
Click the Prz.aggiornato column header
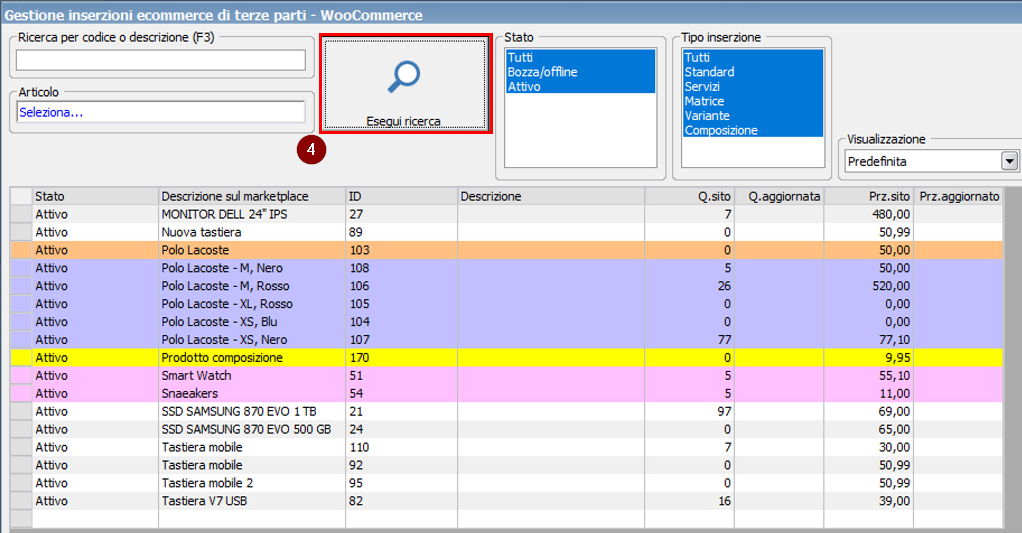tap(958, 196)
